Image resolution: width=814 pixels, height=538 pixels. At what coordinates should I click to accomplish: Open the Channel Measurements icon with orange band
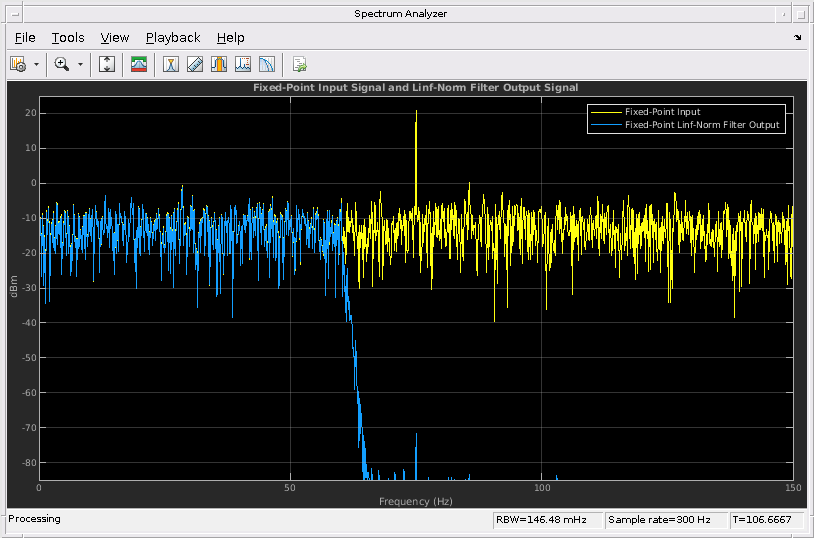(x=219, y=64)
